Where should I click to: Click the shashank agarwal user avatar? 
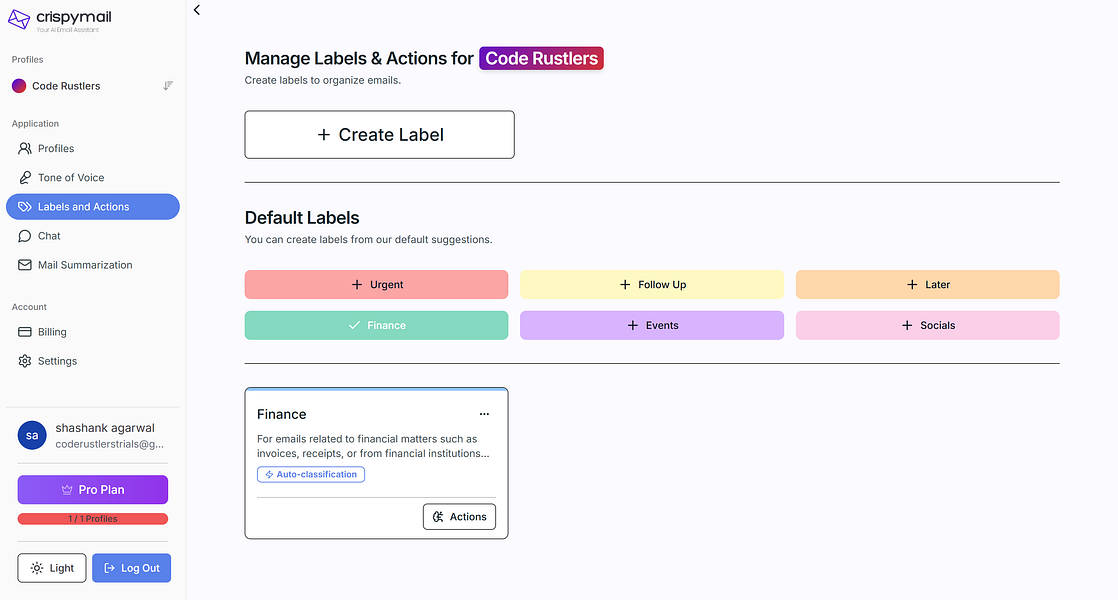coord(32,435)
